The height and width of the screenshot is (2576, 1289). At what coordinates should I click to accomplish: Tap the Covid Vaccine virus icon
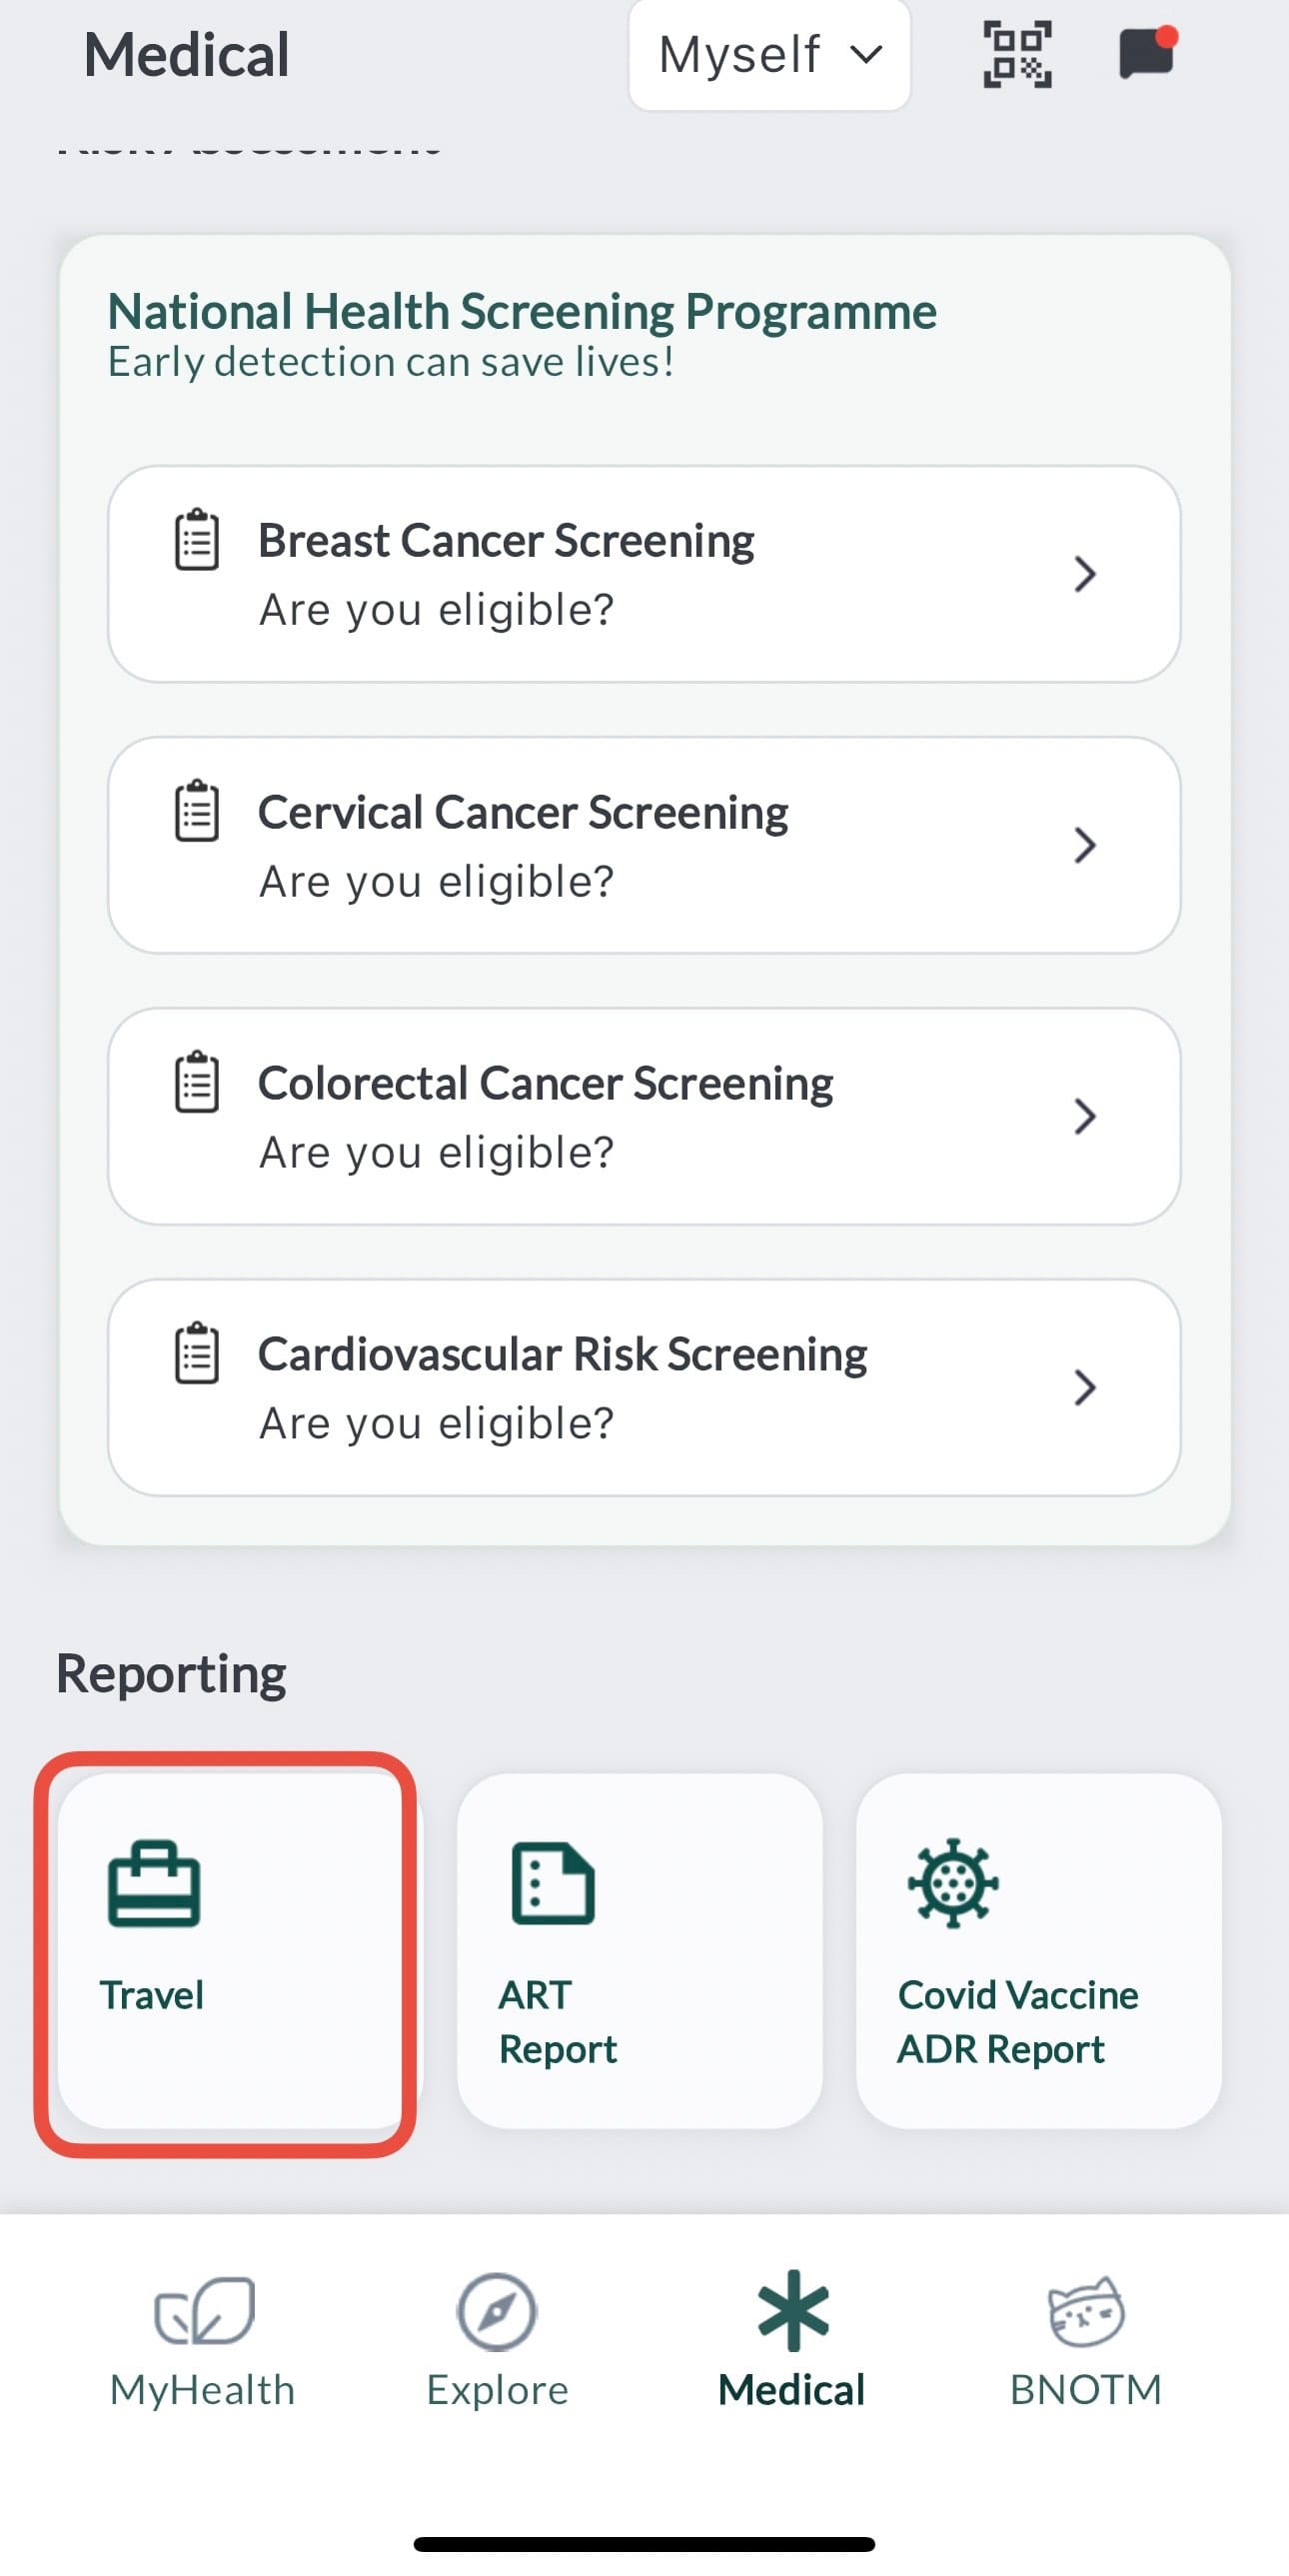click(952, 1883)
